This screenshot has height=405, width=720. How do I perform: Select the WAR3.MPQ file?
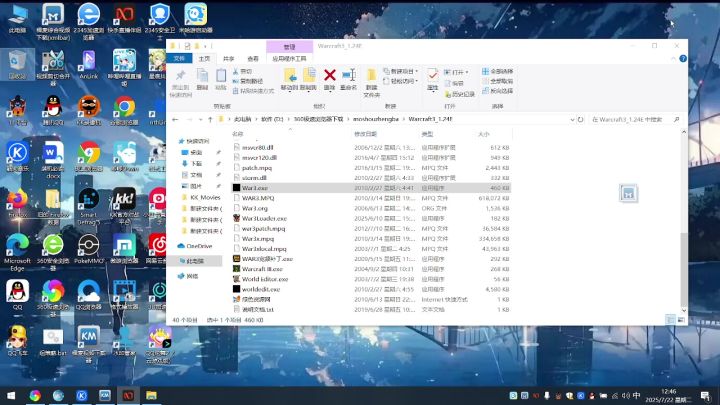pyautogui.click(x=258, y=198)
